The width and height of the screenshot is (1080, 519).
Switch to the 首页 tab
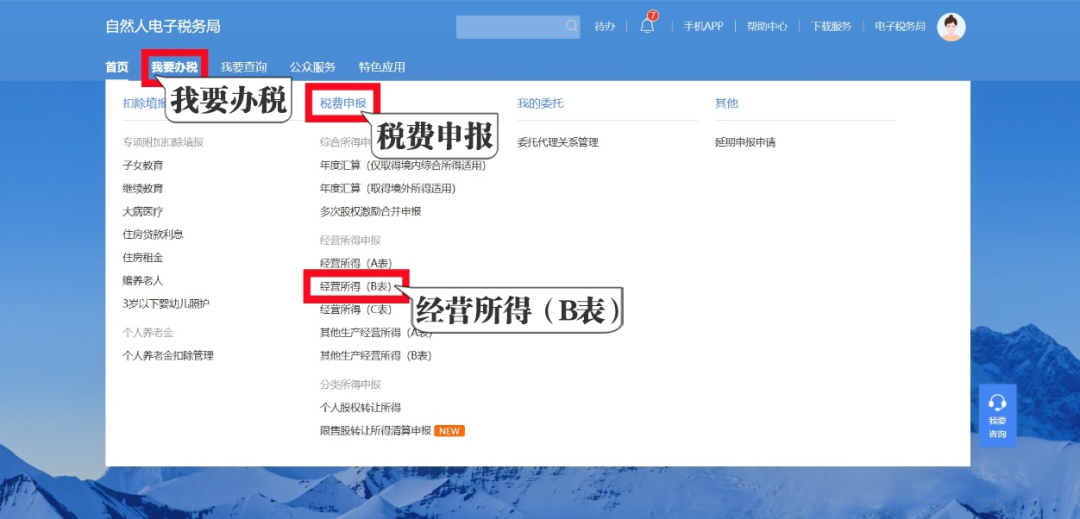pyautogui.click(x=117, y=67)
